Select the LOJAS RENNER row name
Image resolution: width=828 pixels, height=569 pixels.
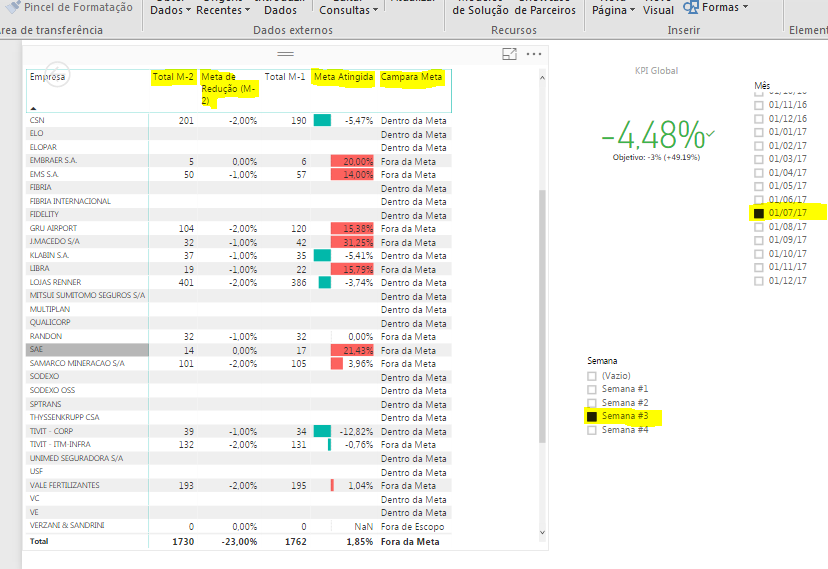tap(55, 282)
